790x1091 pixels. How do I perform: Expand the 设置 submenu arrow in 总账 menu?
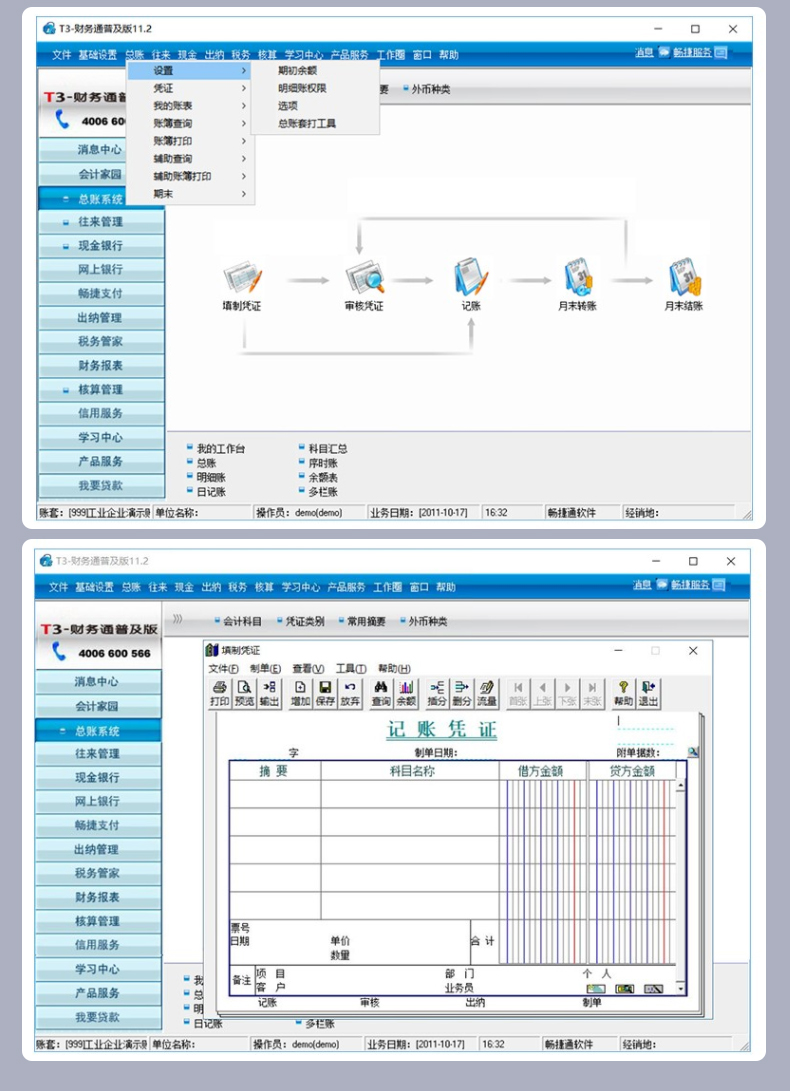tap(244, 70)
